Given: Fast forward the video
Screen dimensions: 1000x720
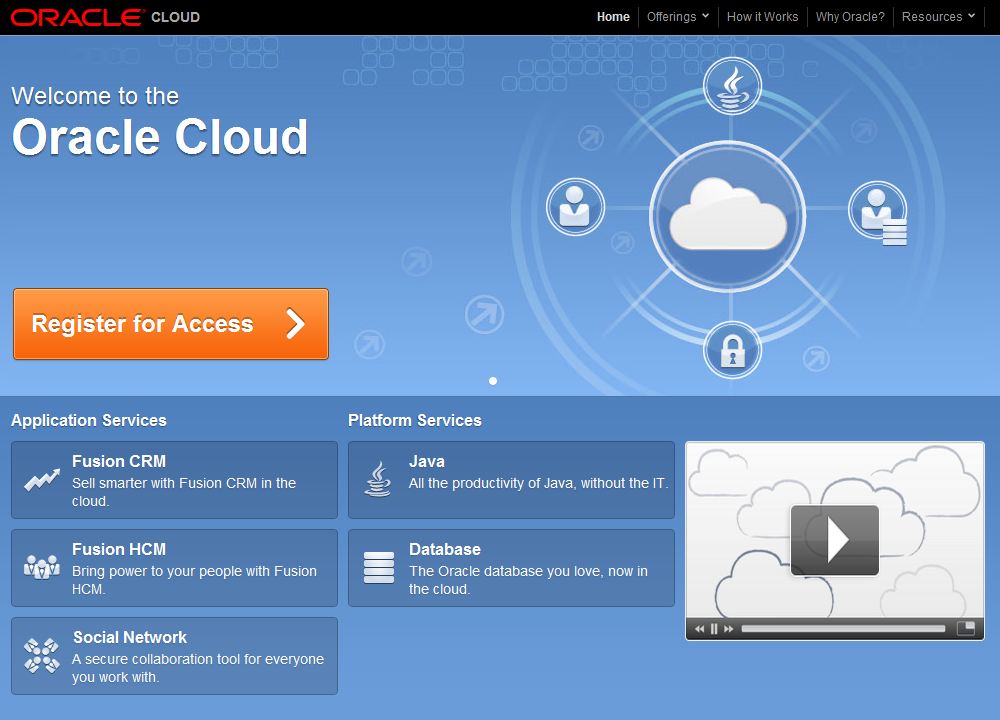Looking at the screenshot, I should [x=728, y=629].
